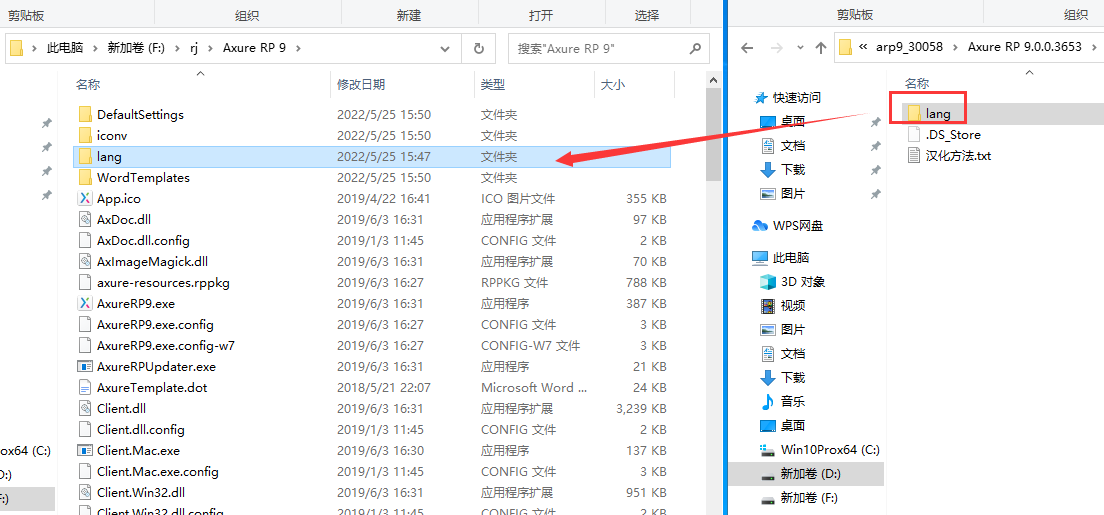
Task: Sort by 名称 column in left window
Action: click(x=88, y=85)
